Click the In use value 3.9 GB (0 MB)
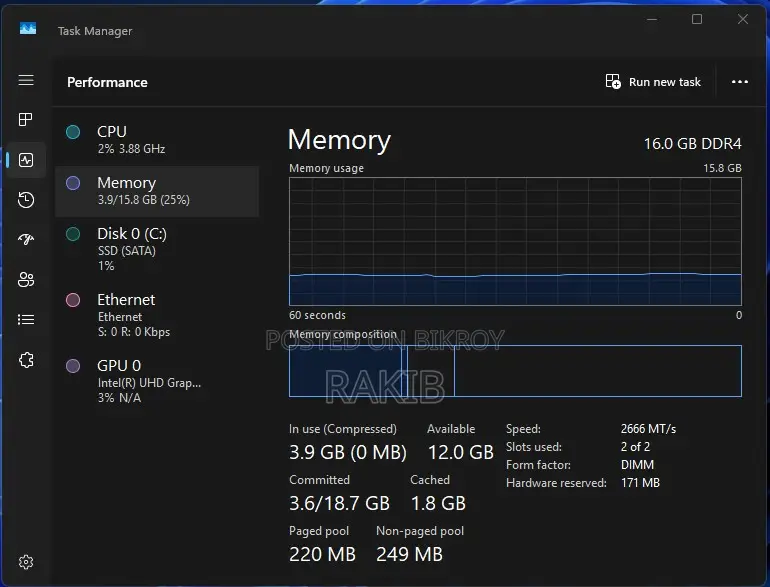 (x=348, y=452)
